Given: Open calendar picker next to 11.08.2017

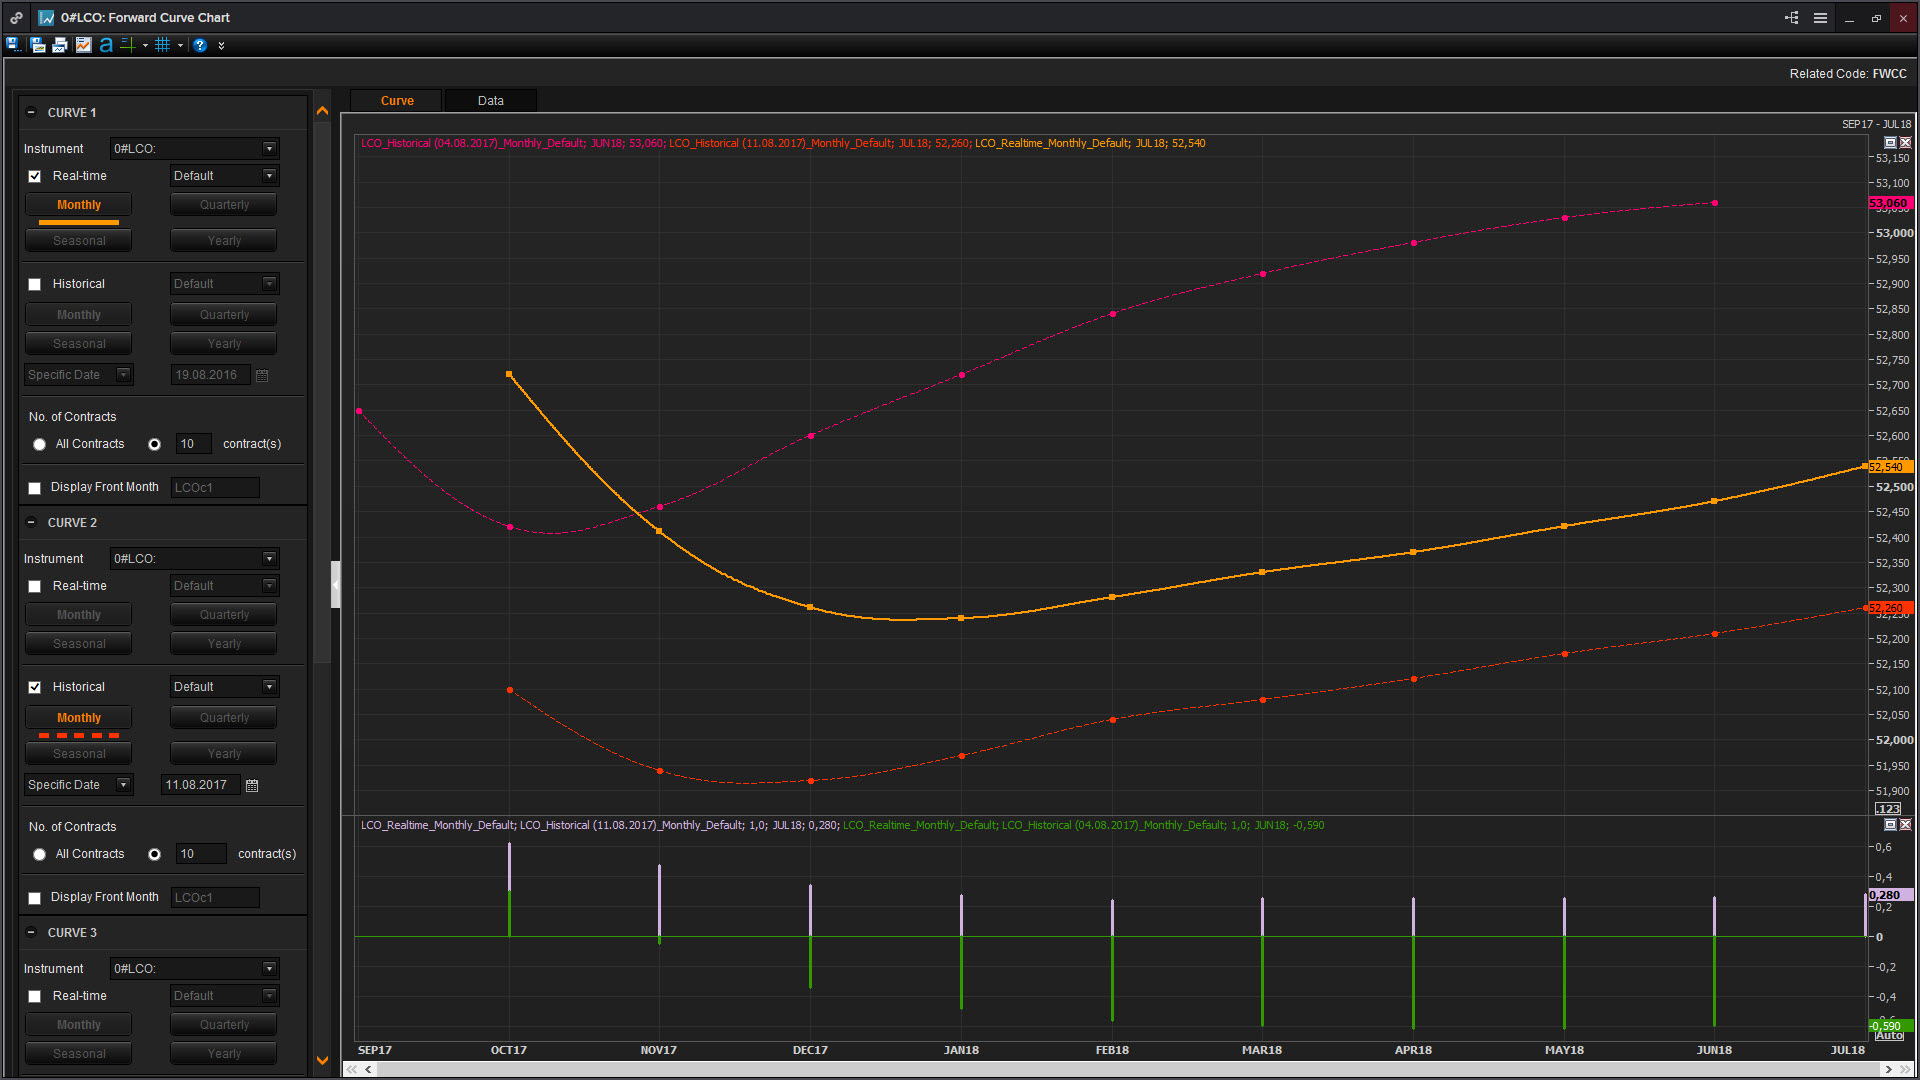Looking at the screenshot, I should pos(252,786).
